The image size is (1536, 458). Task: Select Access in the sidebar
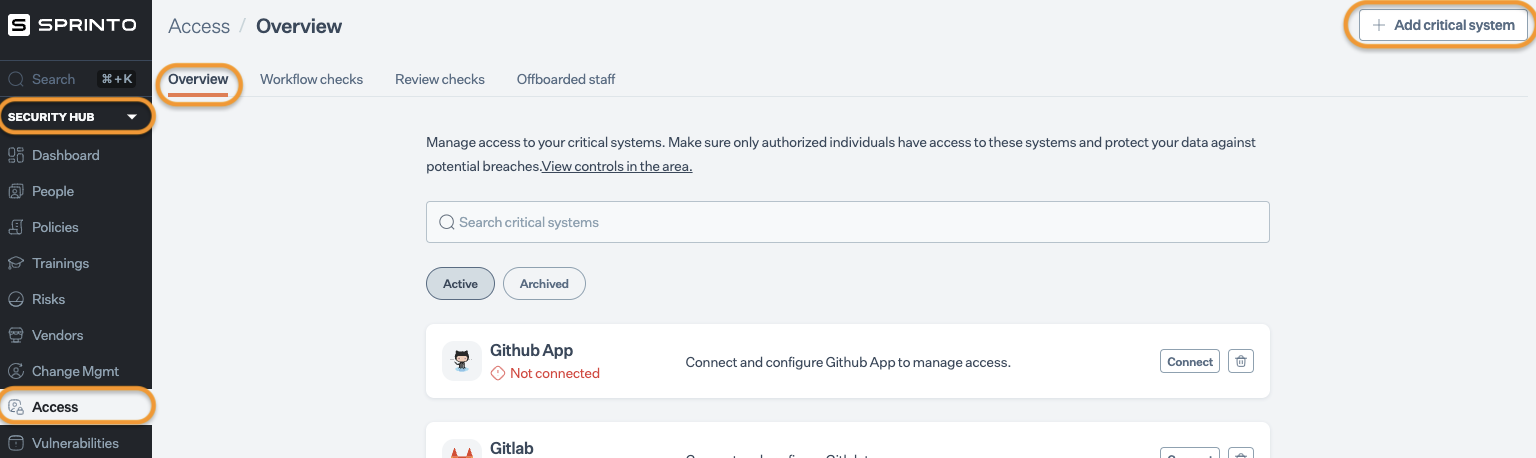click(x=76, y=407)
